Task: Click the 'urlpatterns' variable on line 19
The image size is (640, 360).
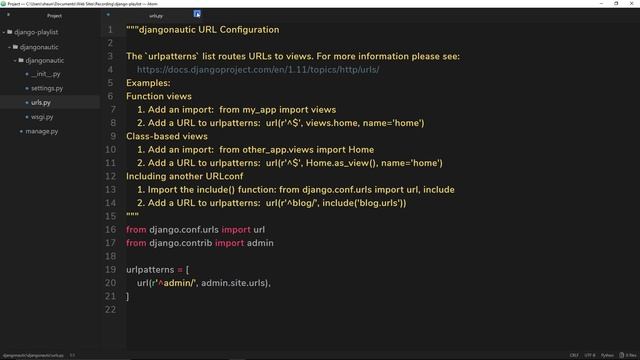Action: click(150, 270)
